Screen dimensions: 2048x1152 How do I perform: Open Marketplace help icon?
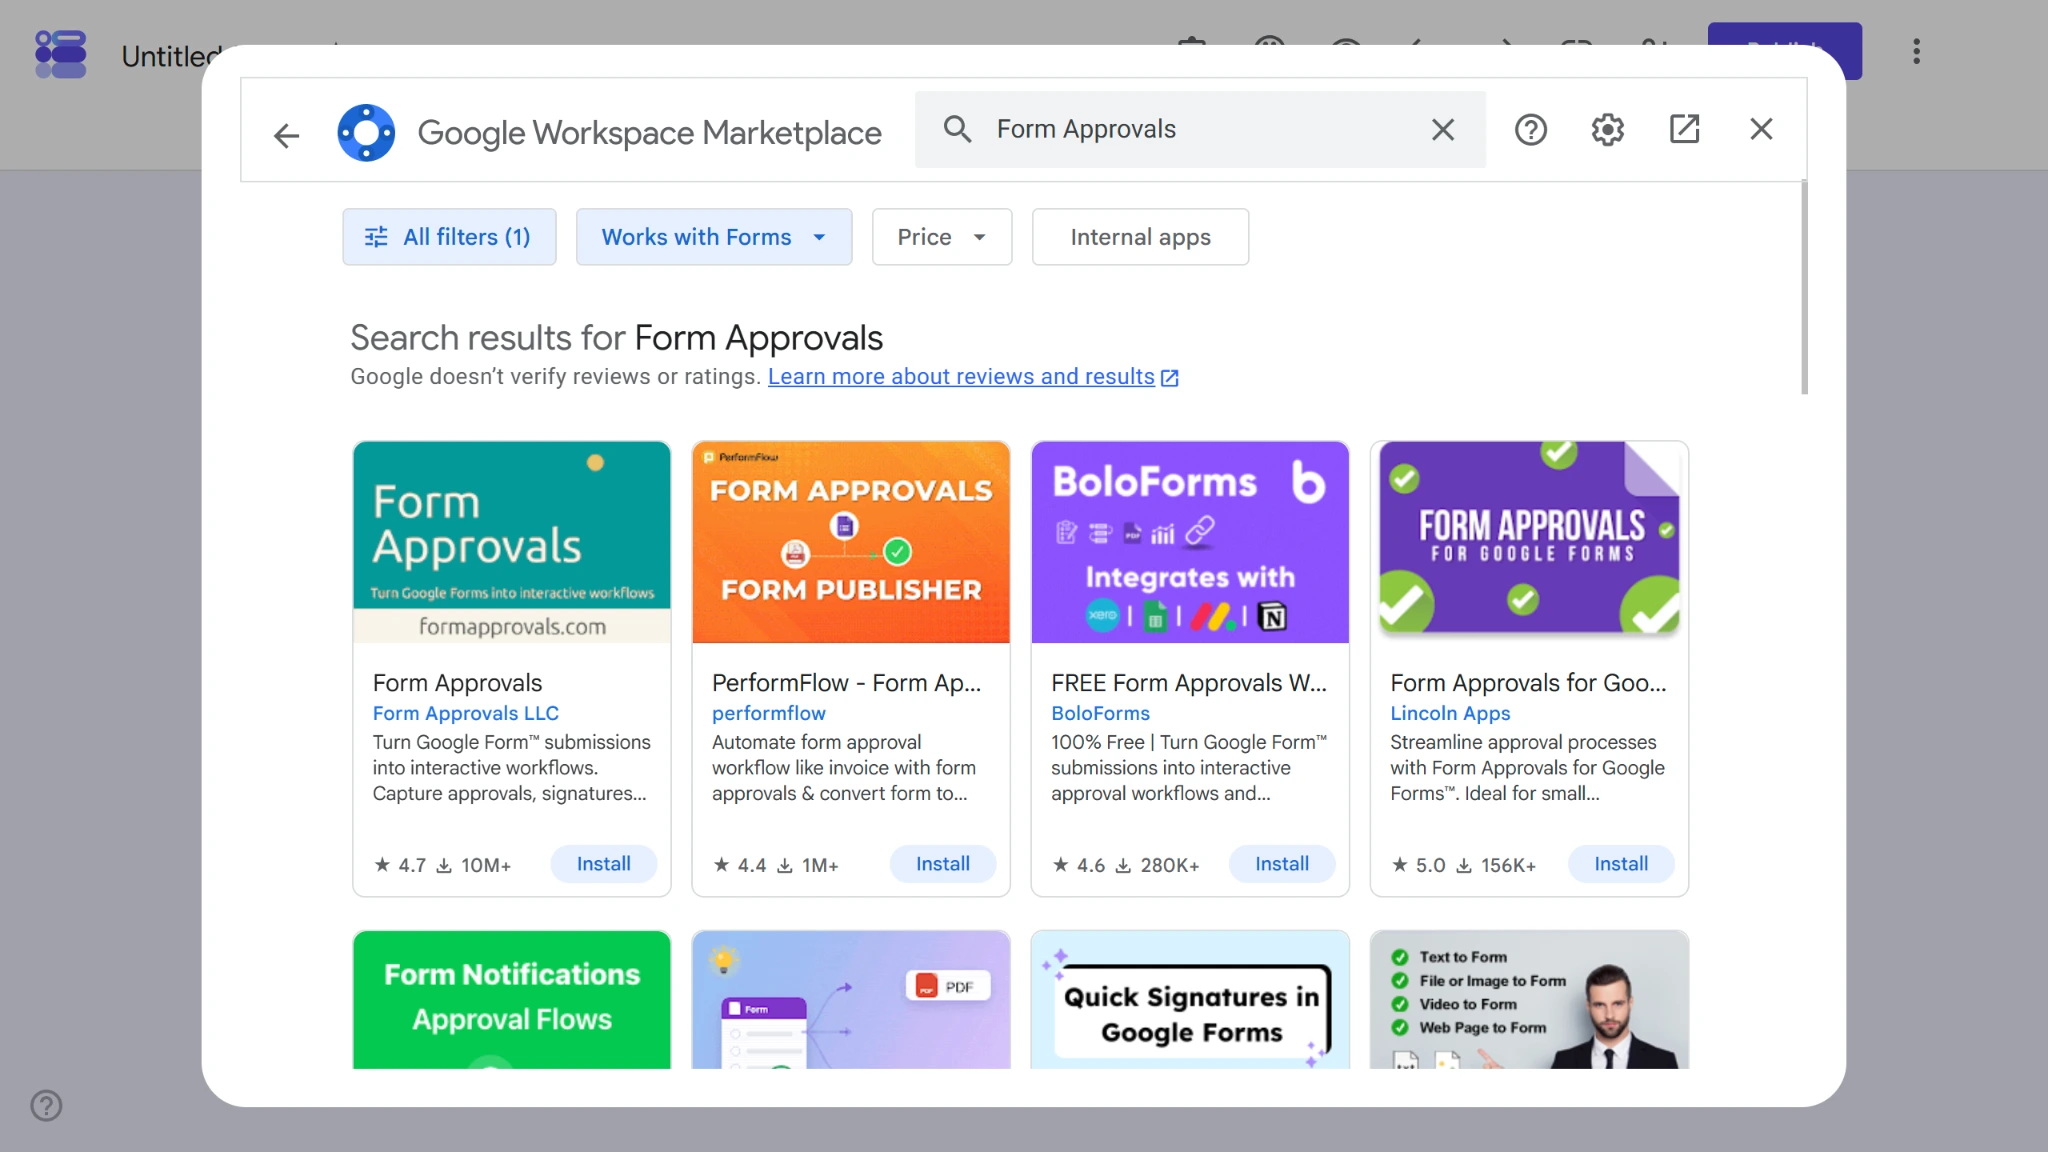(x=1530, y=129)
